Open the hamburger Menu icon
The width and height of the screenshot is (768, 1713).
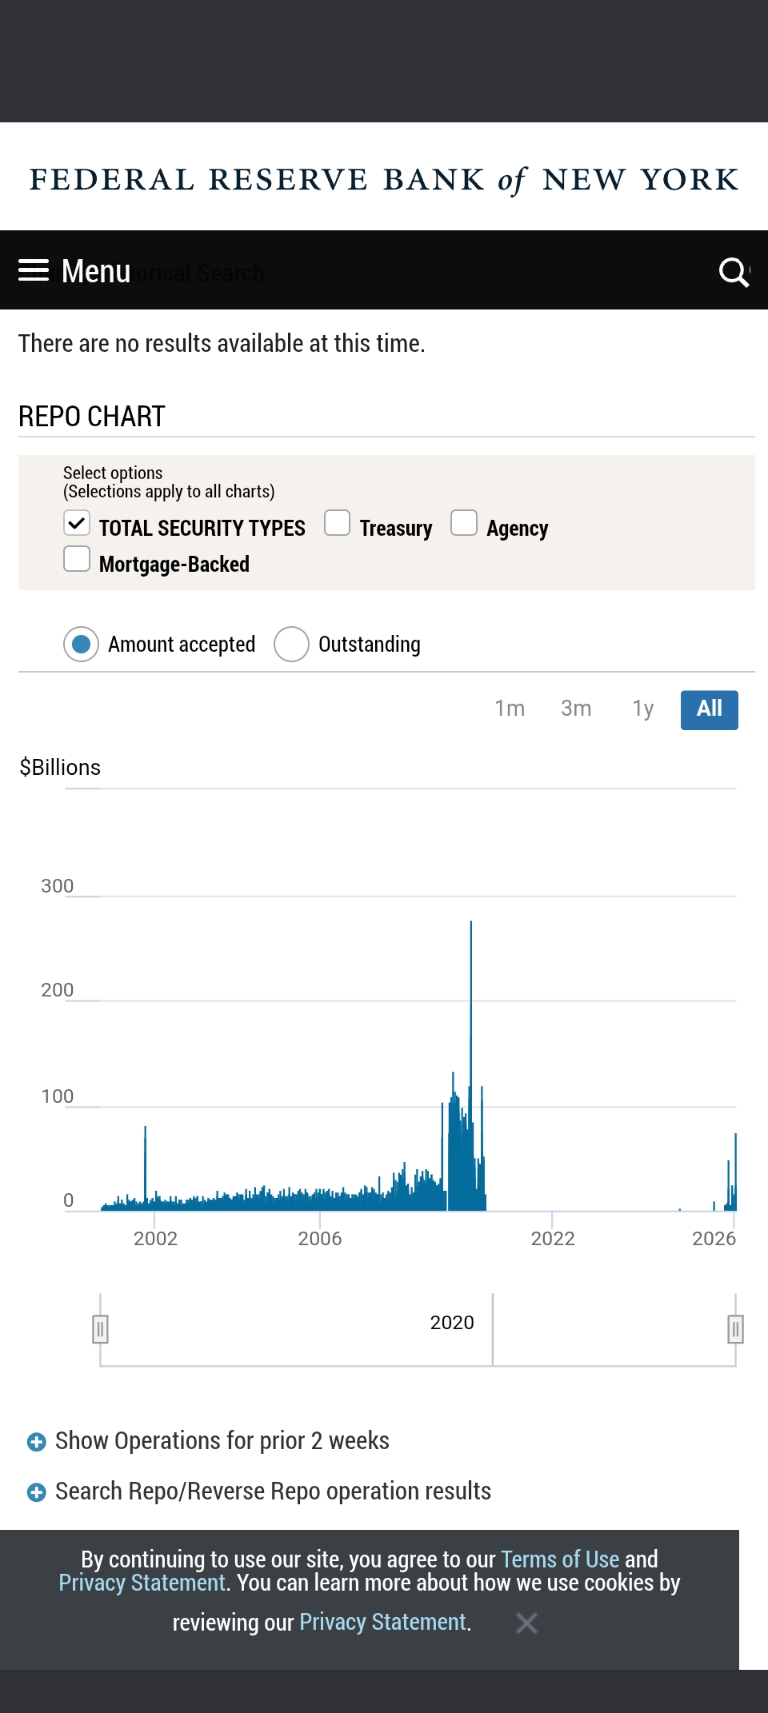[x=34, y=271]
